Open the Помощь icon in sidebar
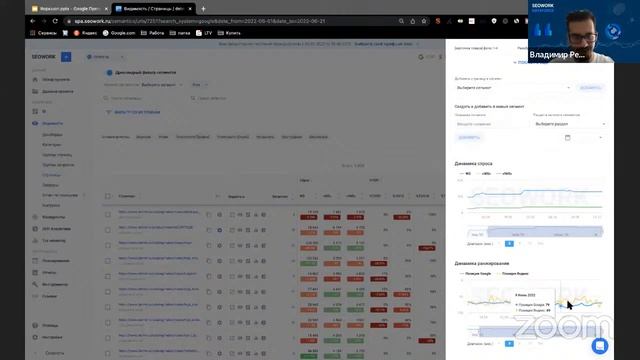Image resolution: width=640 pixels, height=360 pixels. point(35,325)
